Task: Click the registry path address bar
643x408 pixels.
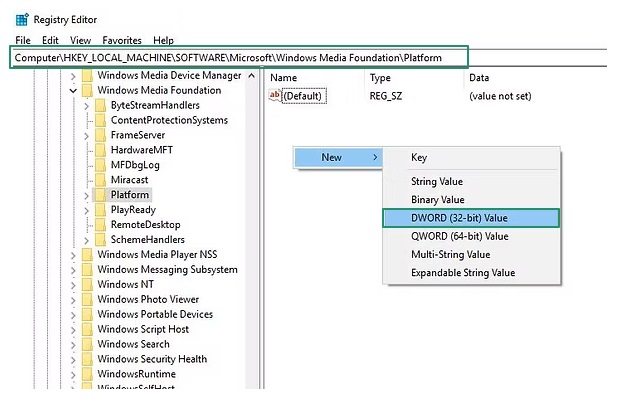Action: (x=238, y=57)
